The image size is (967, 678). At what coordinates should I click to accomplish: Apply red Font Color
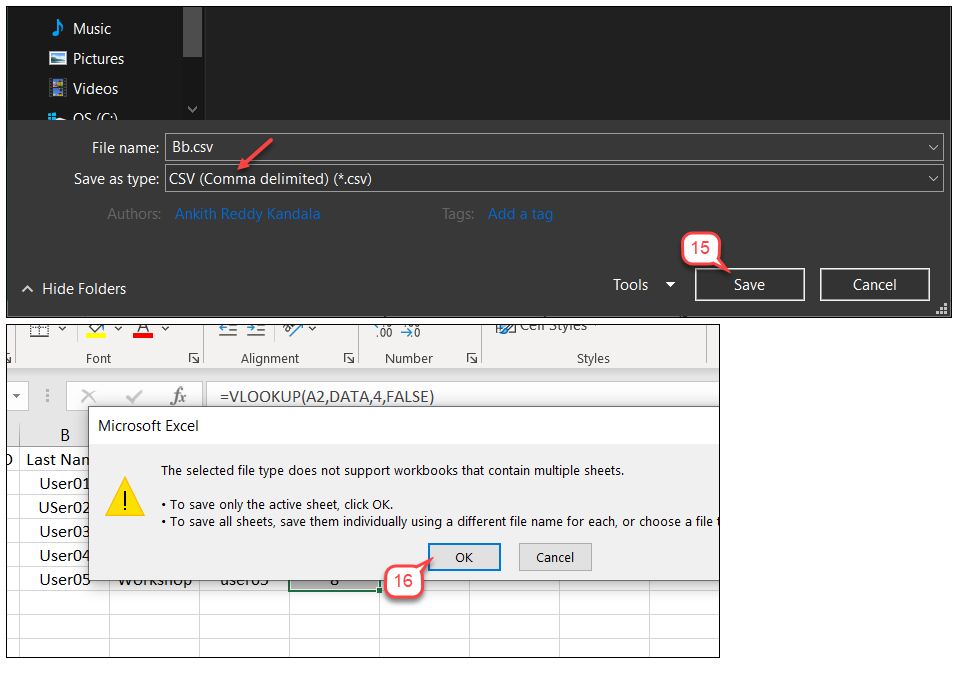pyautogui.click(x=143, y=331)
